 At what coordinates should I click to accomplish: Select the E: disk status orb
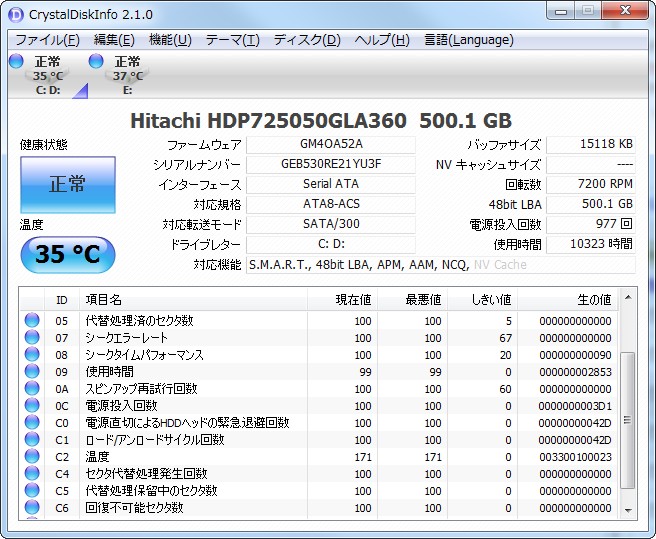(97, 62)
